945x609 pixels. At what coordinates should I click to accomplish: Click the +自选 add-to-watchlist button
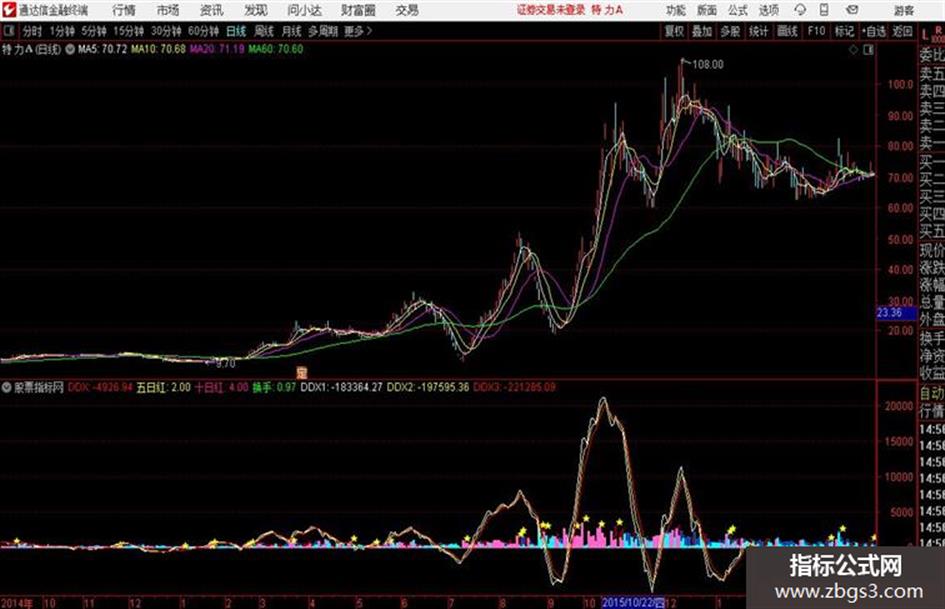pyautogui.click(x=873, y=31)
